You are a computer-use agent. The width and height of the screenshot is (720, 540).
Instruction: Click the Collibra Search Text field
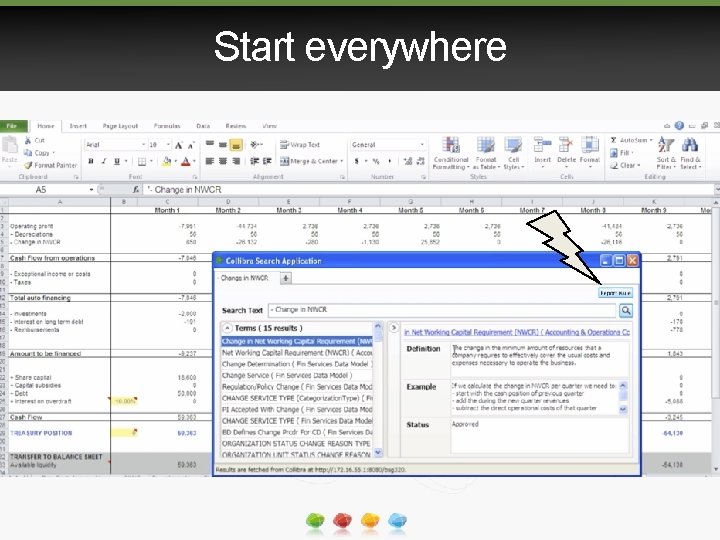[x=441, y=310]
